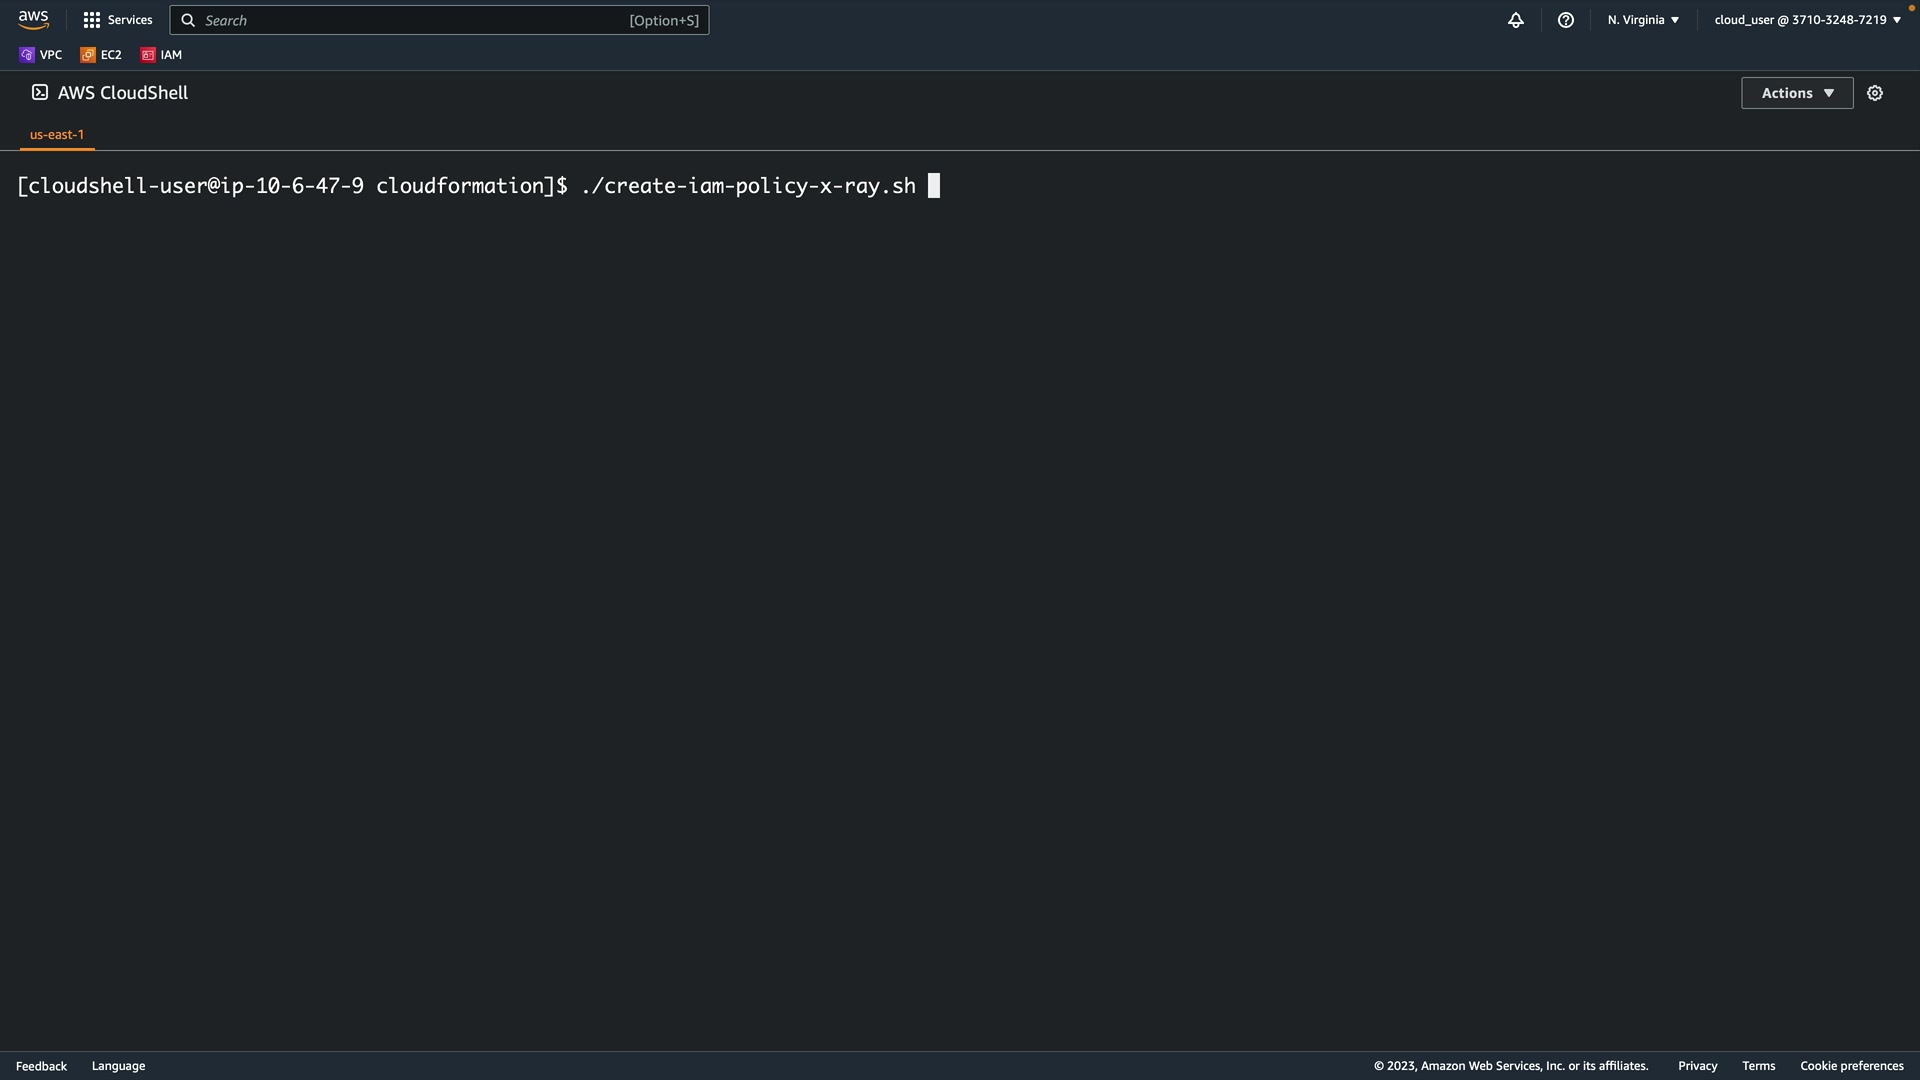Expand the Actions dropdown
The image size is (1920, 1080).
point(1796,93)
